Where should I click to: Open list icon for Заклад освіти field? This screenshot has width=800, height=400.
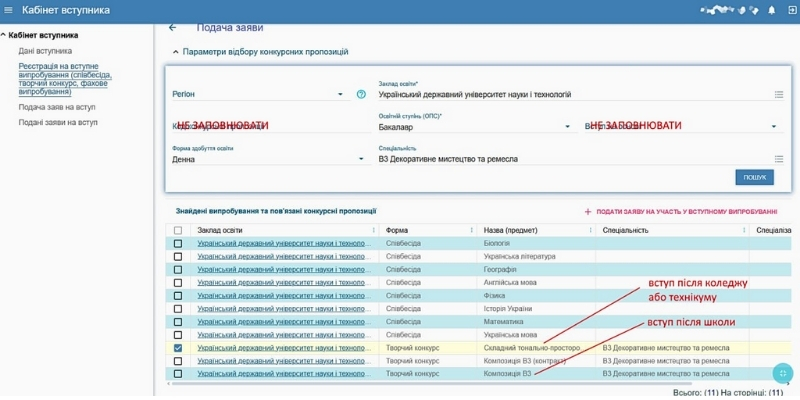click(778, 94)
